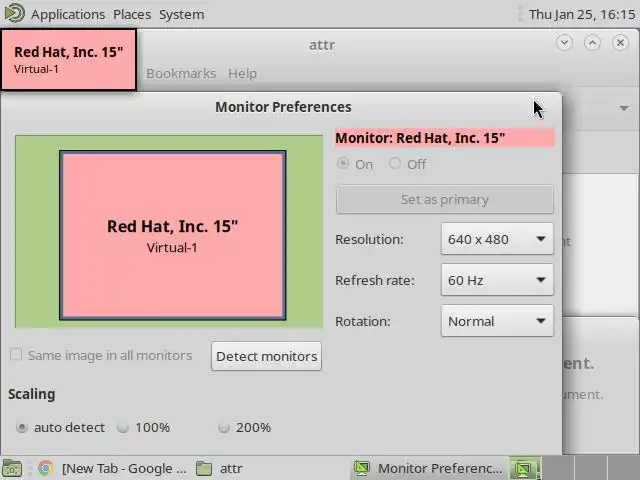Minimize the attr file manager window

coord(564,42)
